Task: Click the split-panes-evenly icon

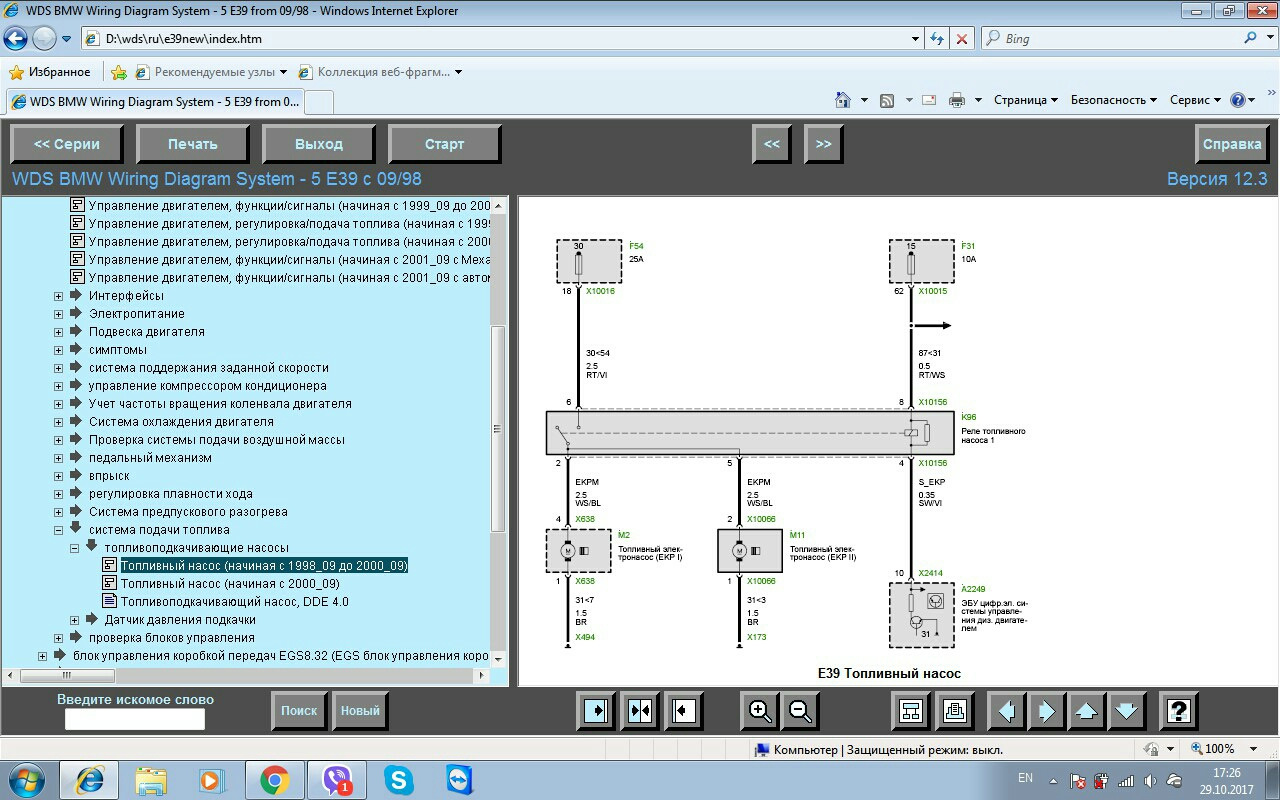Action: tap(640, 711)
